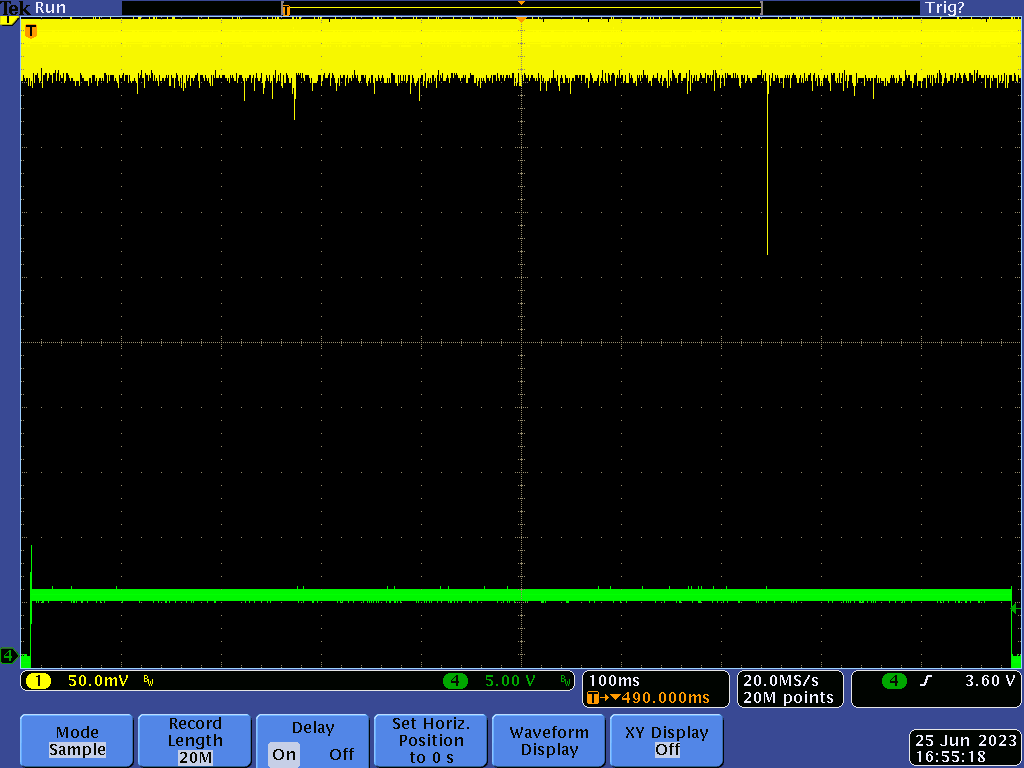Click the channel 4 green badge in readout
Screen dimensions: 1024x768
[x=456, y=681]
